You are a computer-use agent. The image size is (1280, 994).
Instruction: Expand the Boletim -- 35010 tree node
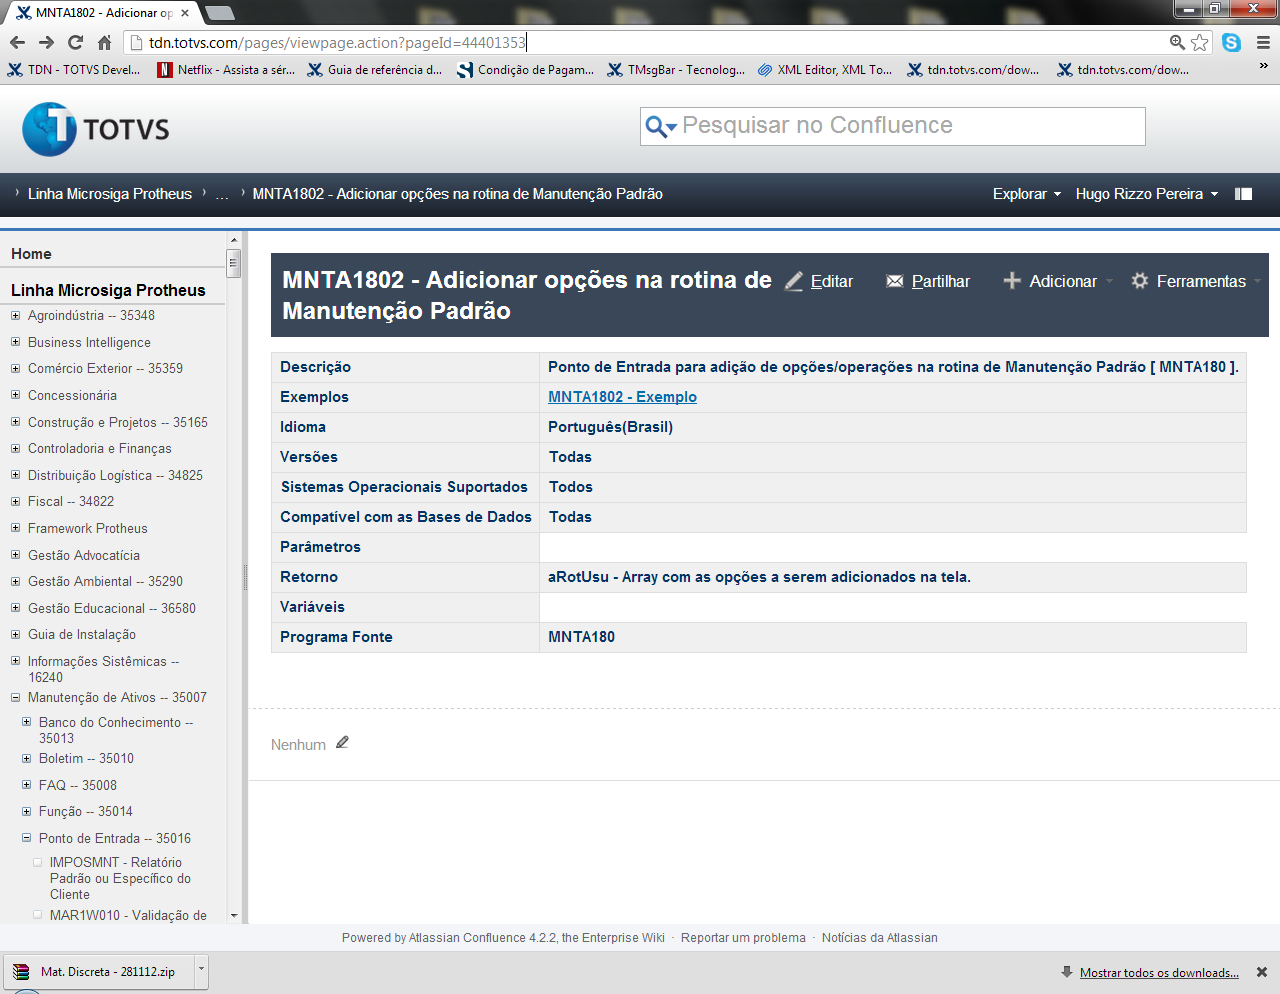[x=26, y=758]
